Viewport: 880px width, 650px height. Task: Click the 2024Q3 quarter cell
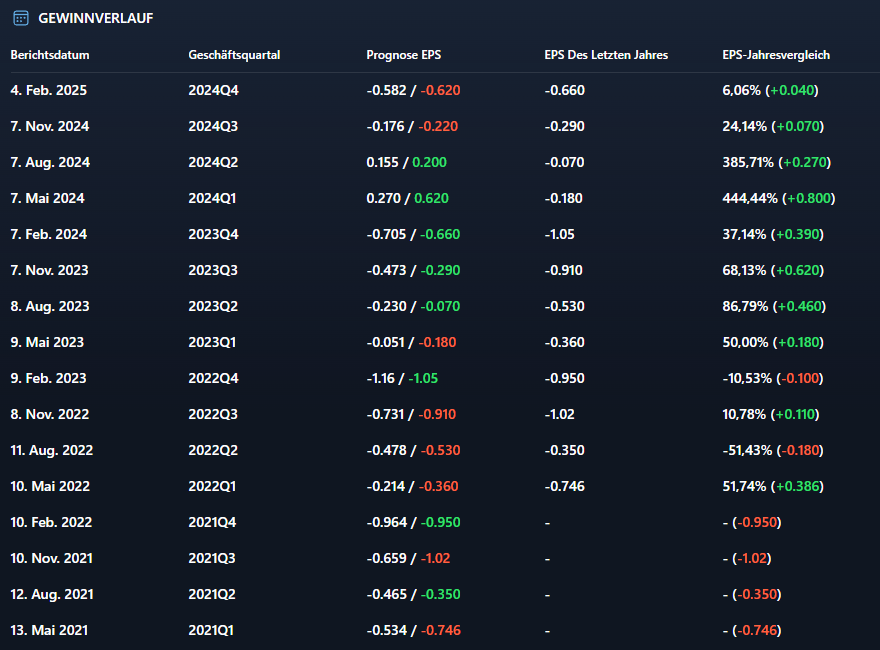coord(214,126)
